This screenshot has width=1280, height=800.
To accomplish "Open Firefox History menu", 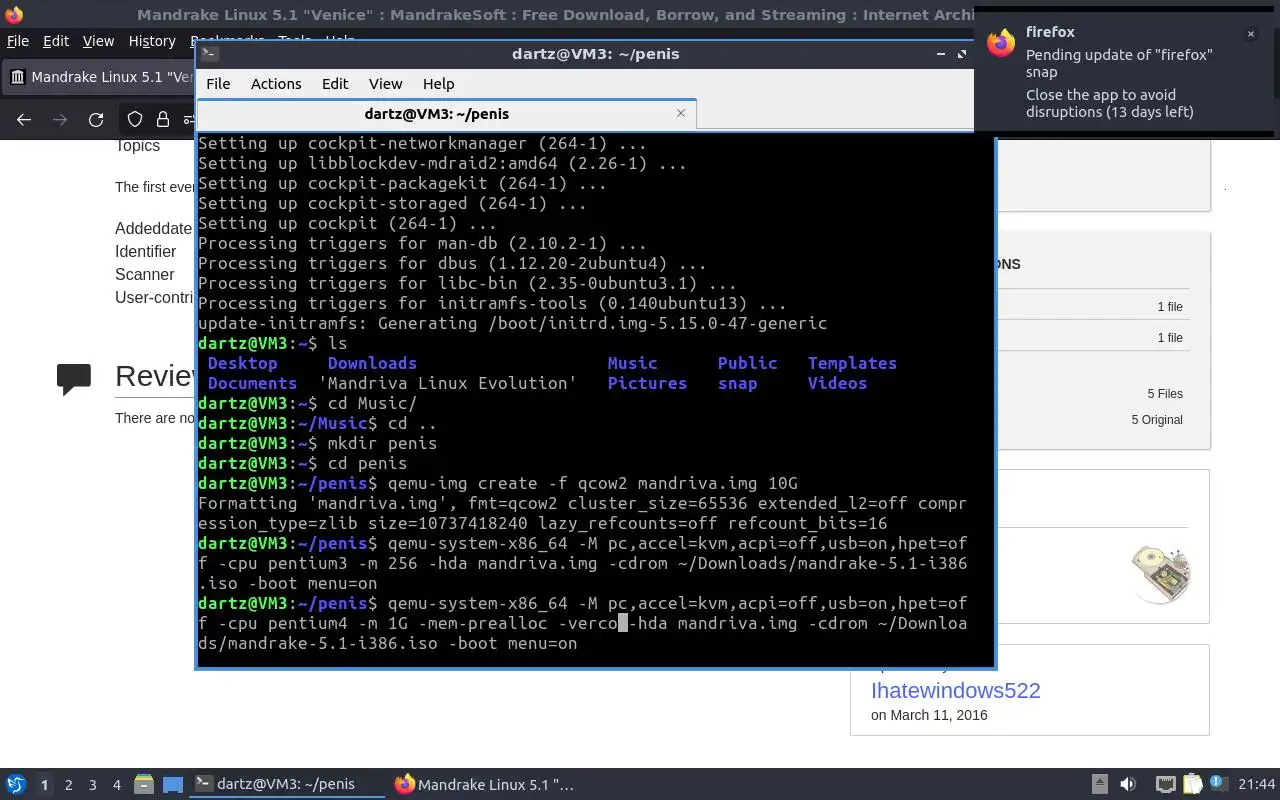I will tap(152, 41).
